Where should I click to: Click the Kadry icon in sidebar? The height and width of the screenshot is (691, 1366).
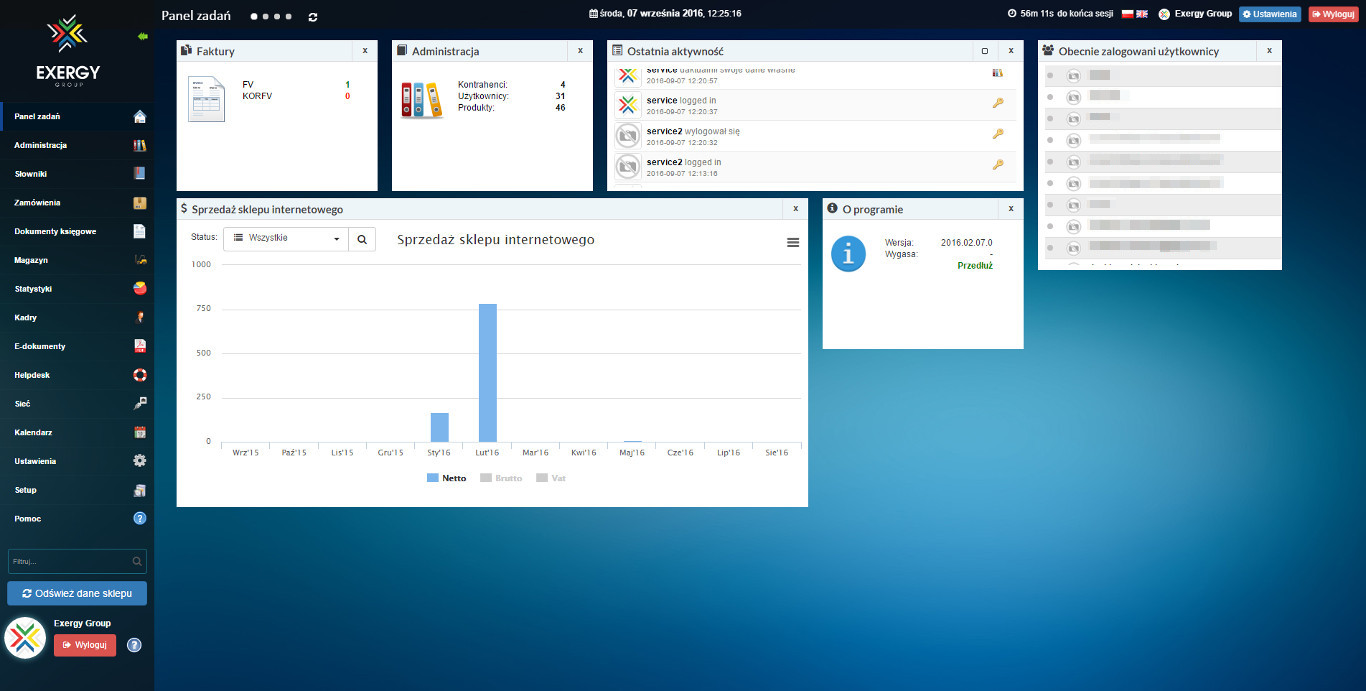[x=140, y=318]
